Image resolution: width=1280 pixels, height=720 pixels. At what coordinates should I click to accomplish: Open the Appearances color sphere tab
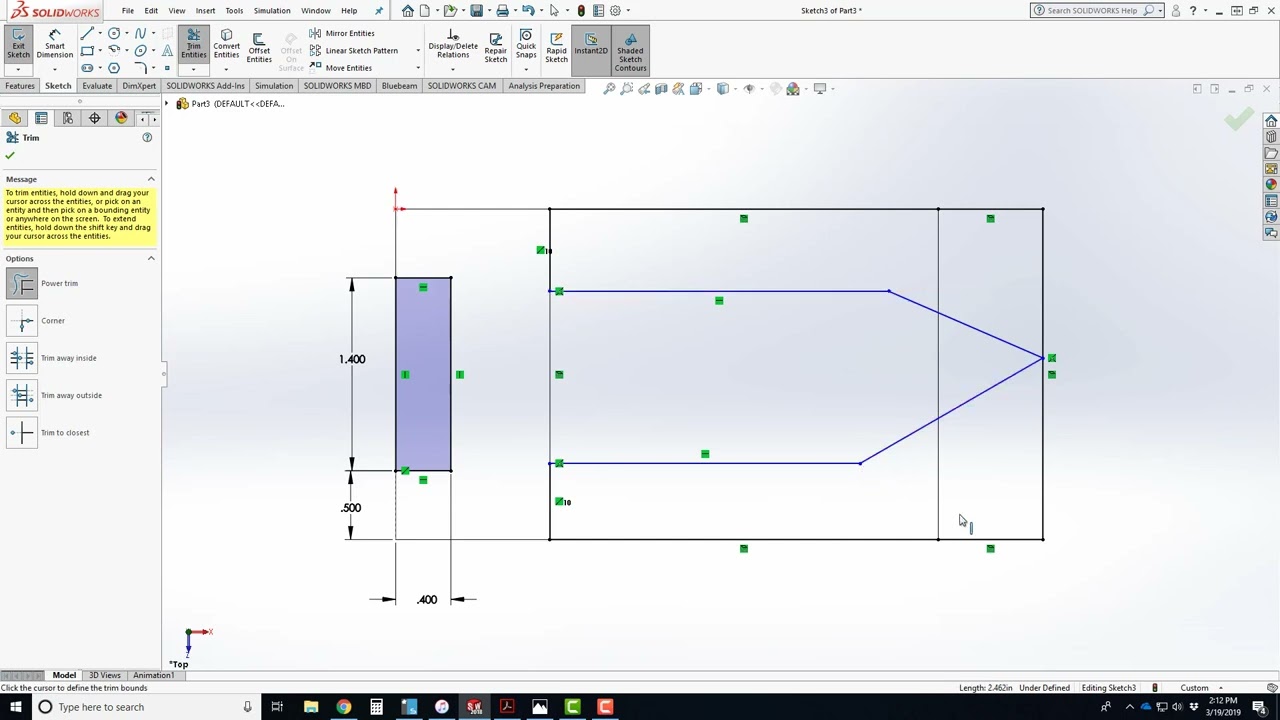pyautogui.click(x=121, y=118)
